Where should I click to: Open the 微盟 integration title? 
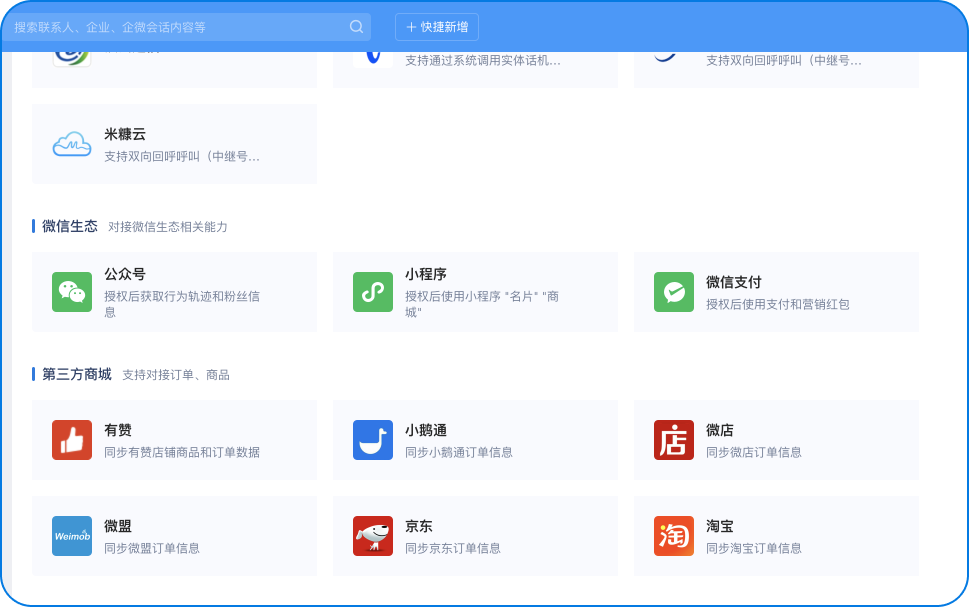[x=118, y=526]
